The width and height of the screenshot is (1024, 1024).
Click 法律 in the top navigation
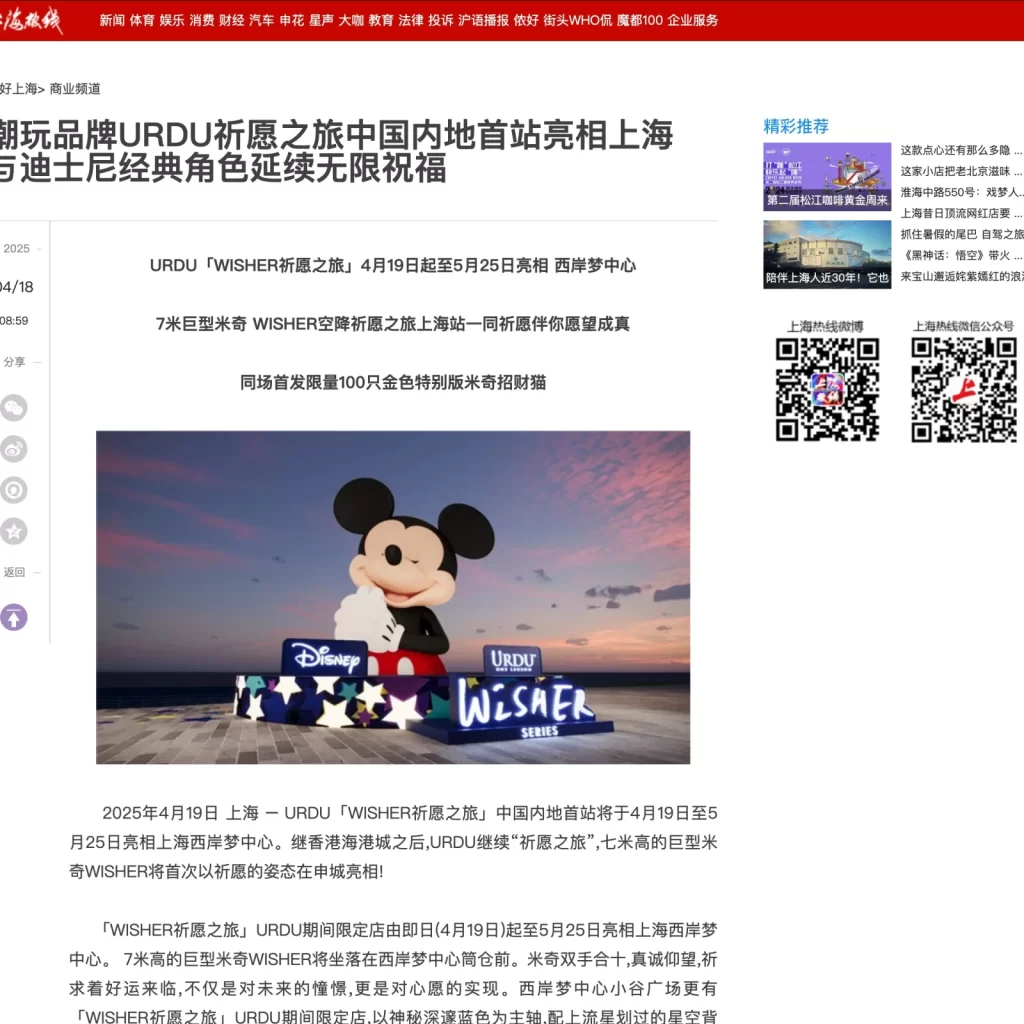pos(411,20)
